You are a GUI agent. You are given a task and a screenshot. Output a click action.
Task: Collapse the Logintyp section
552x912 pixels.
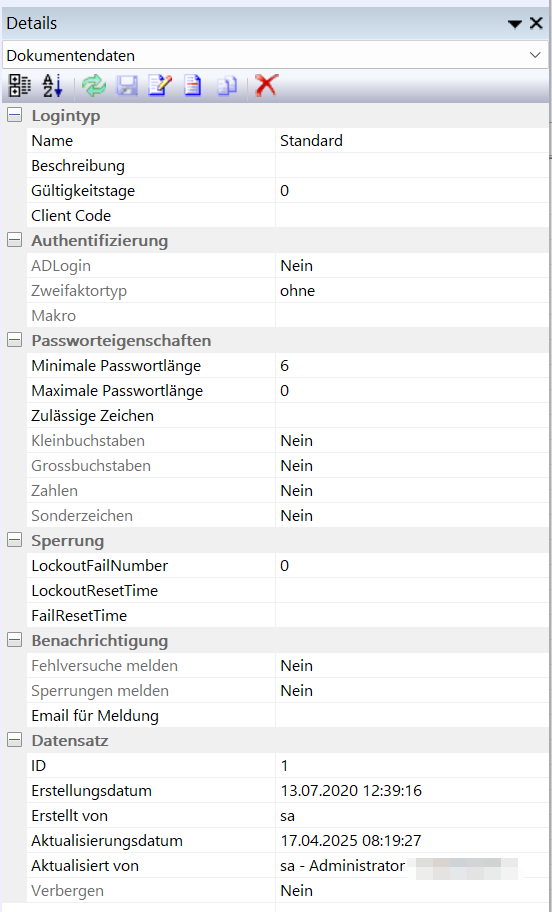click(x=15, y=115)
